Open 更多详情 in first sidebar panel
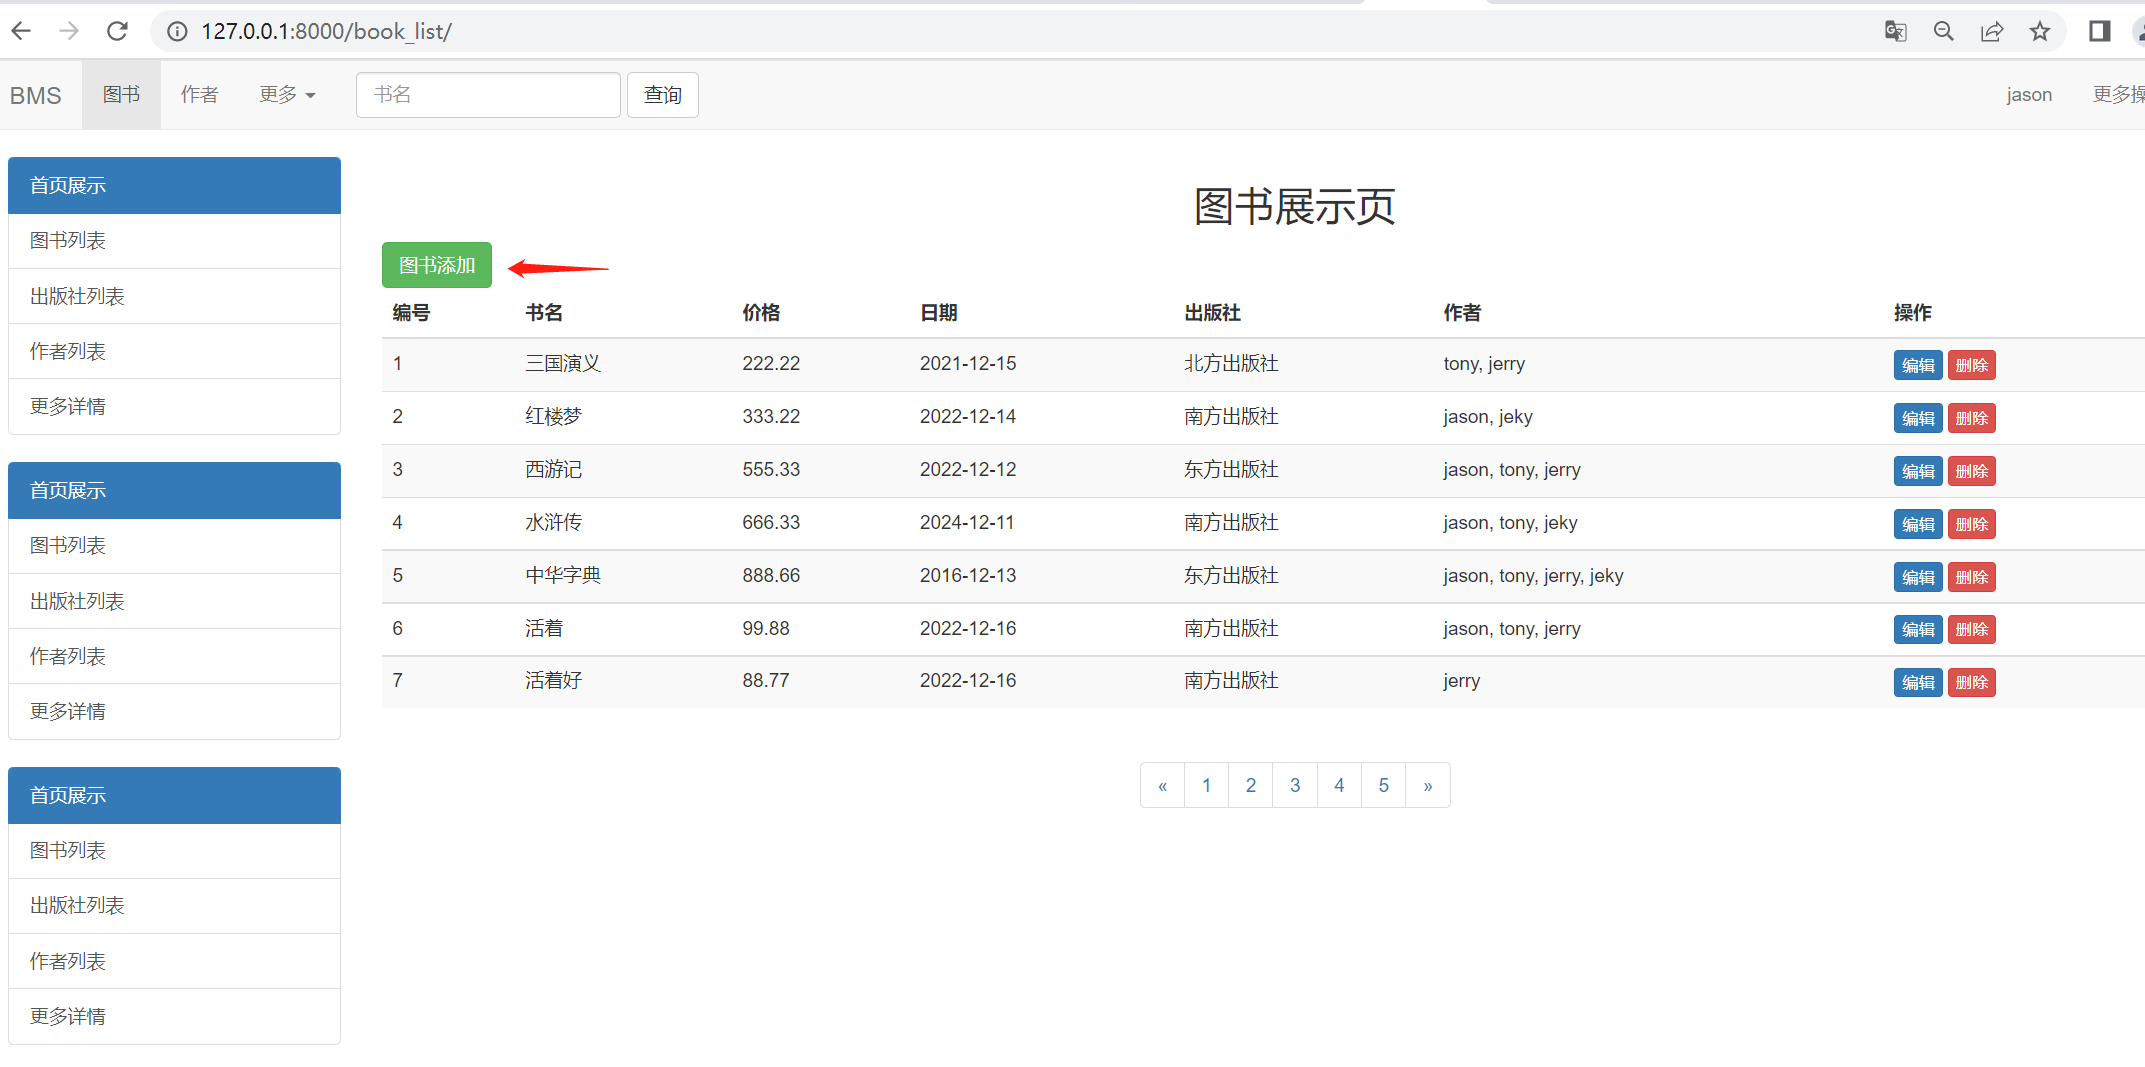 (x=174, y=406)
